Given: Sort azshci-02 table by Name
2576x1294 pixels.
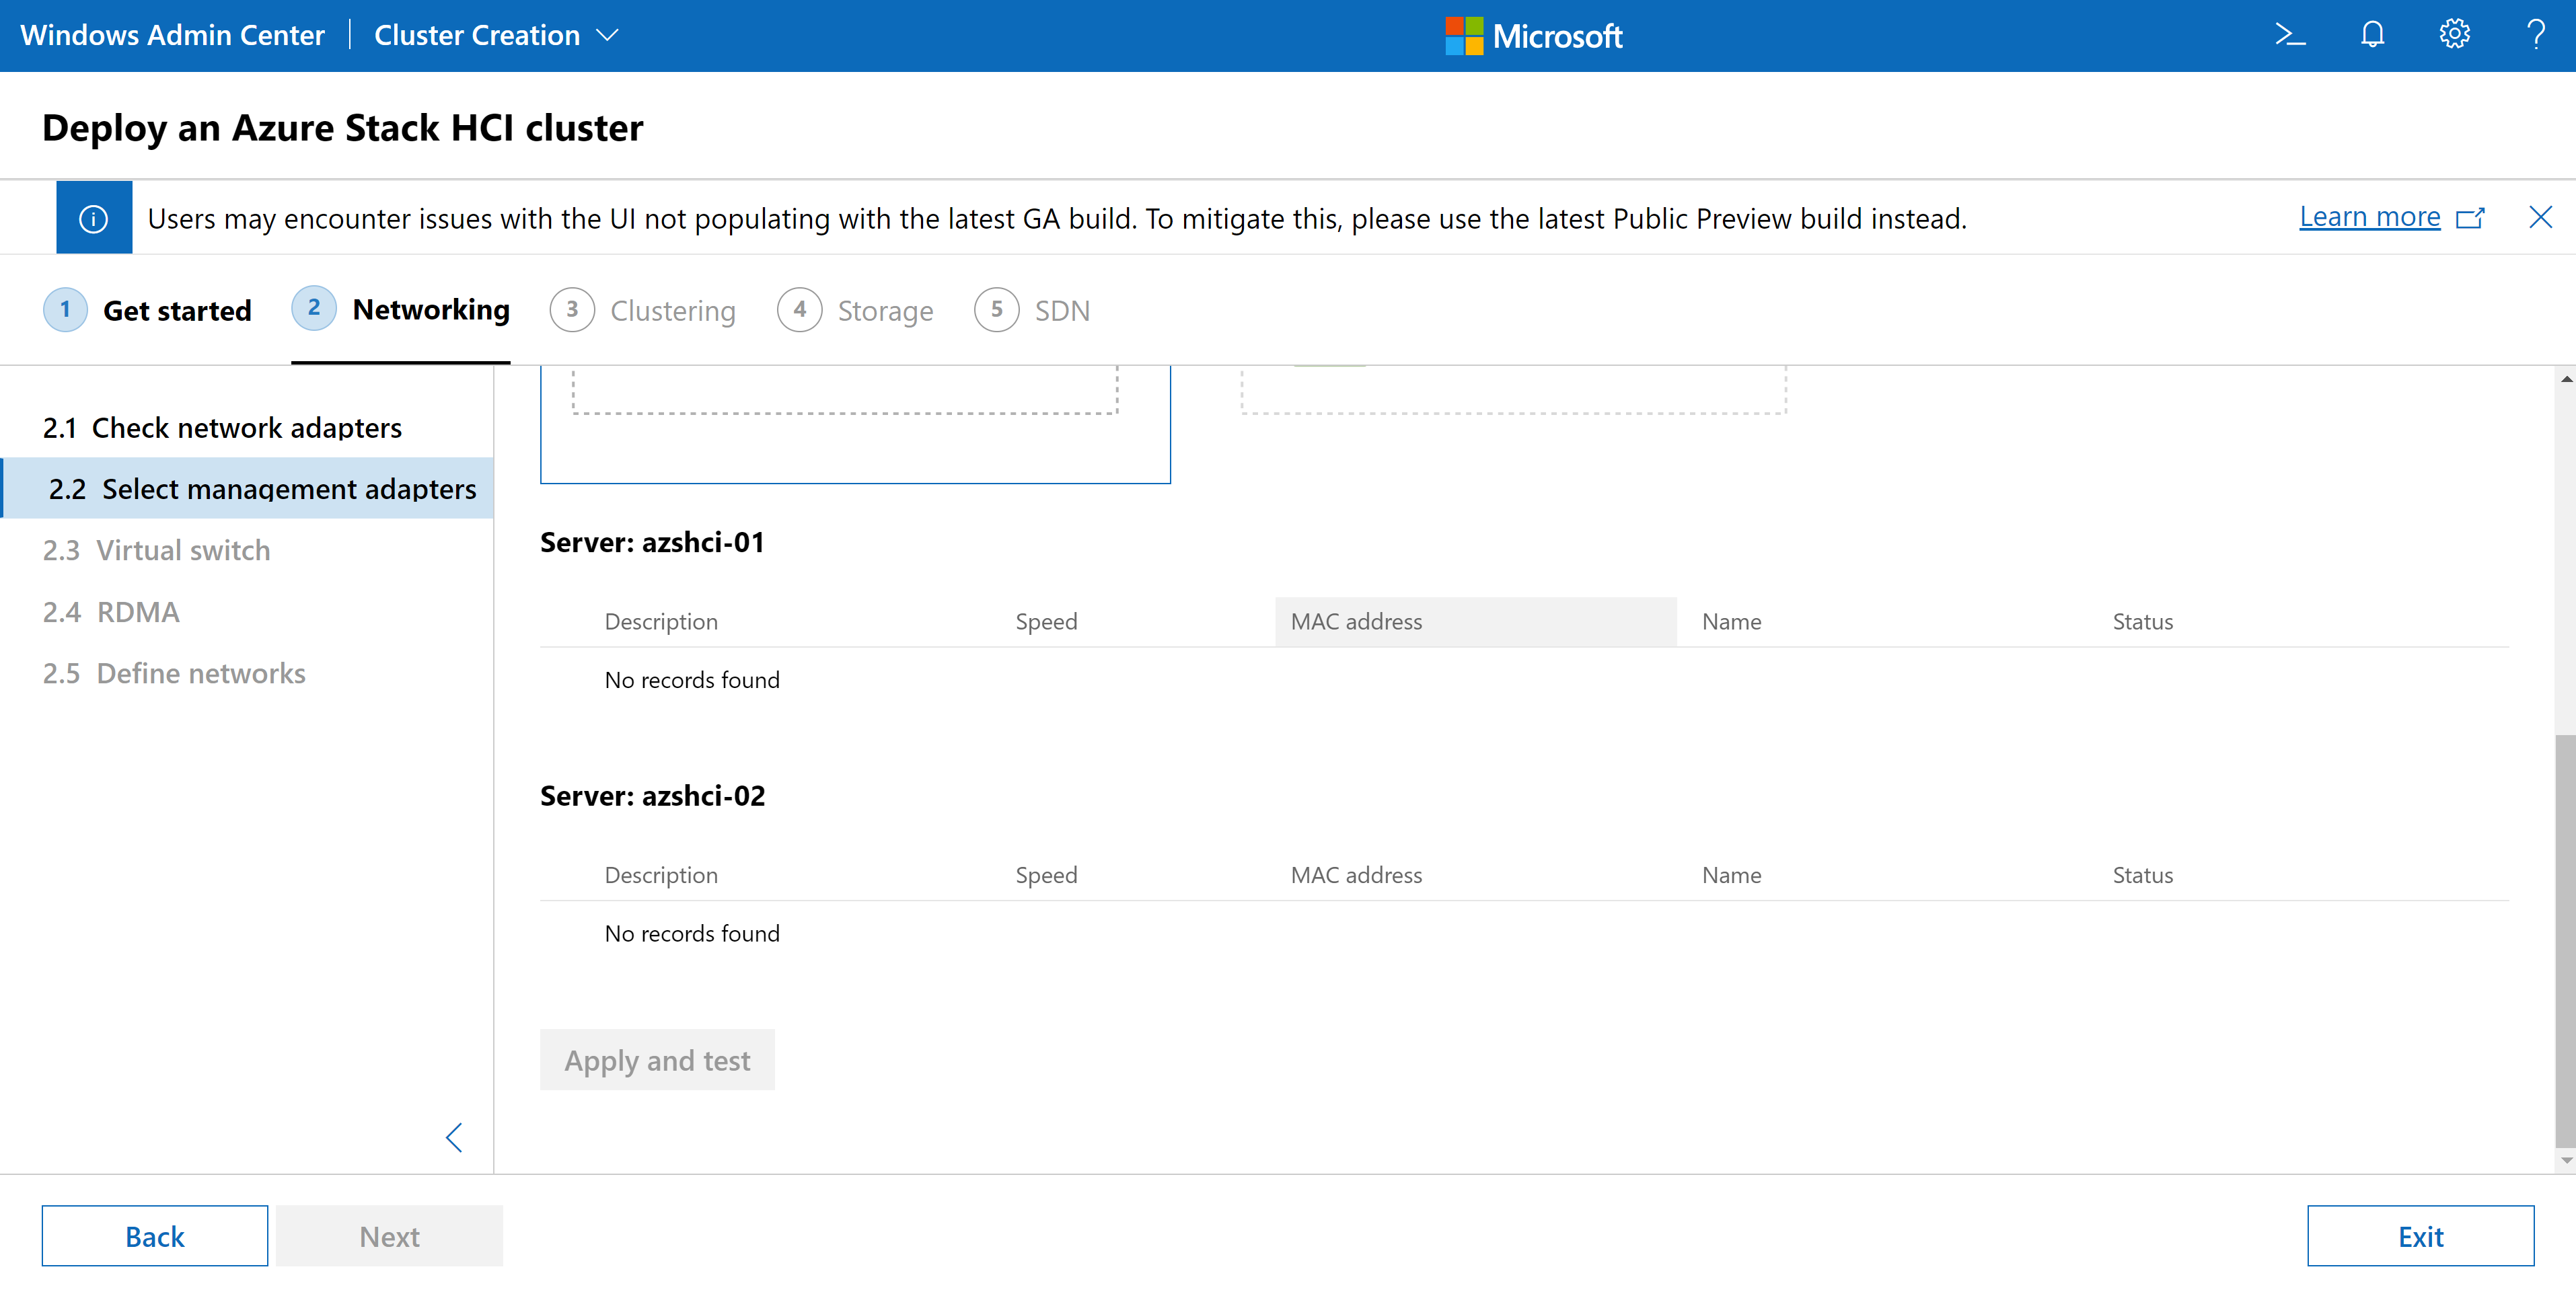Looking at the screenshot, I should [1731, 874].
